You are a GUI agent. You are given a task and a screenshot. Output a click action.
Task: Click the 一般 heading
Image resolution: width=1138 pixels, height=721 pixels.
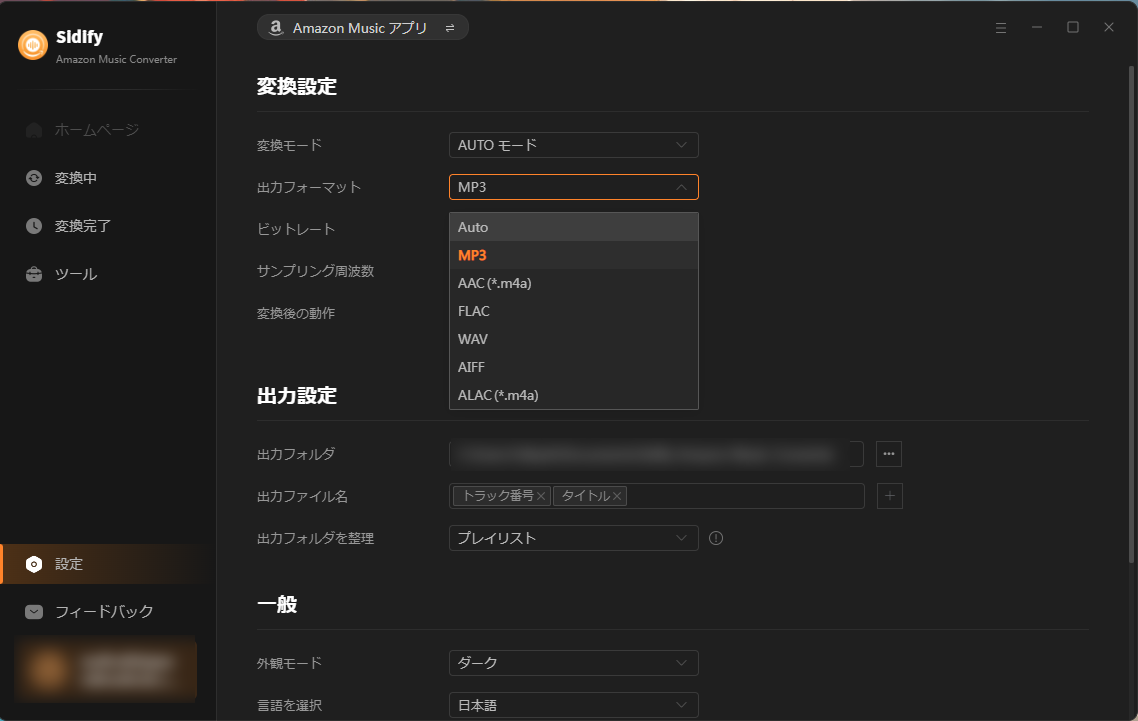[277, 605]
